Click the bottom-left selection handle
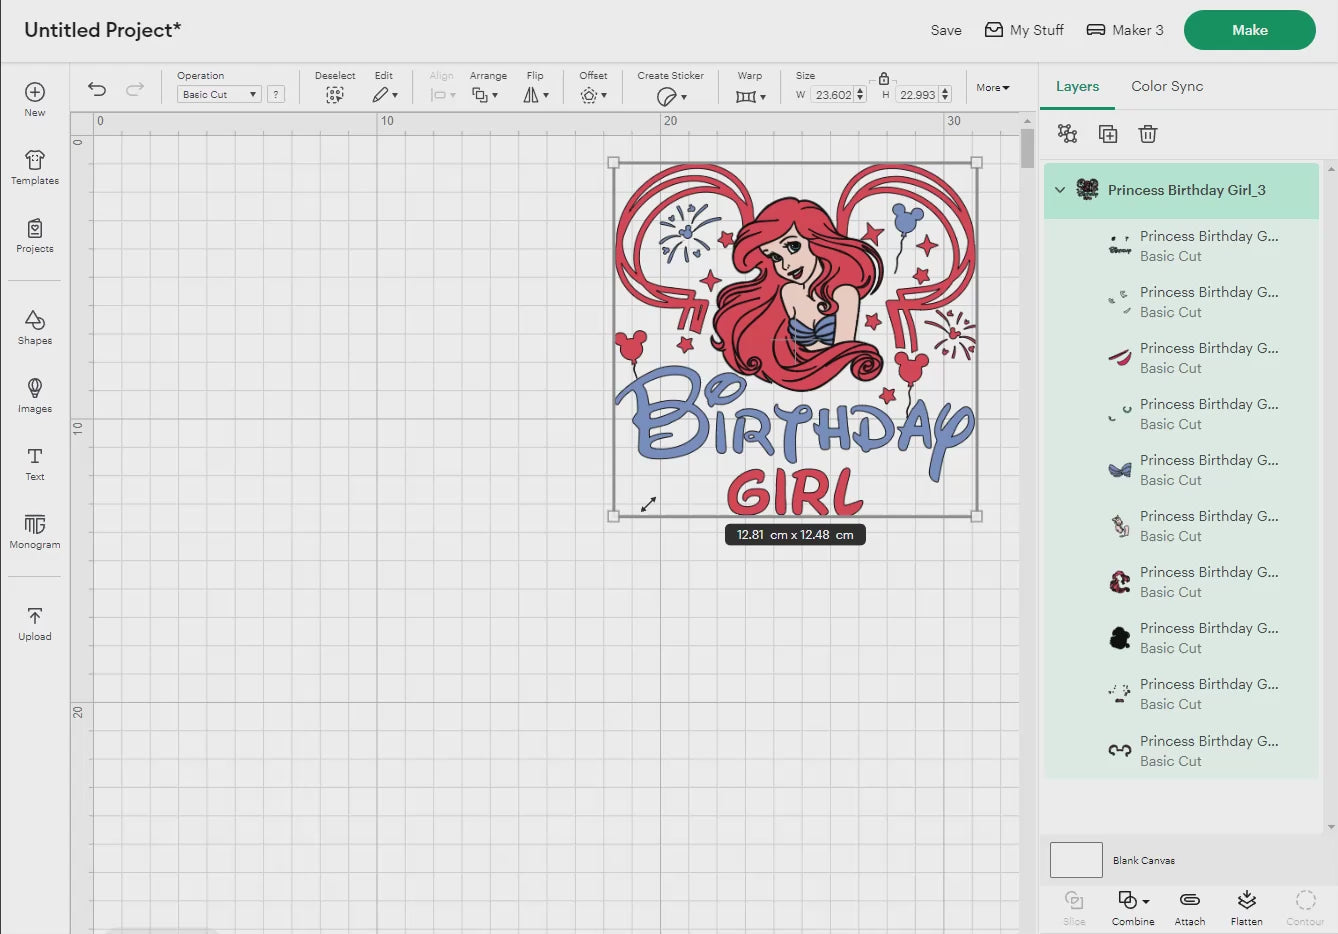 (x=614, y=516)
